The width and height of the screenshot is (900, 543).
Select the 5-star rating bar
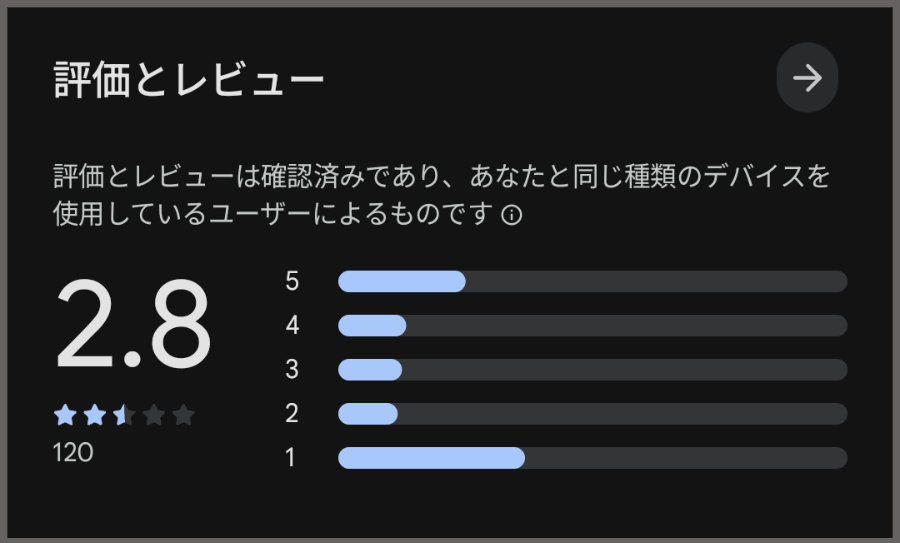[x=592, y=281]
